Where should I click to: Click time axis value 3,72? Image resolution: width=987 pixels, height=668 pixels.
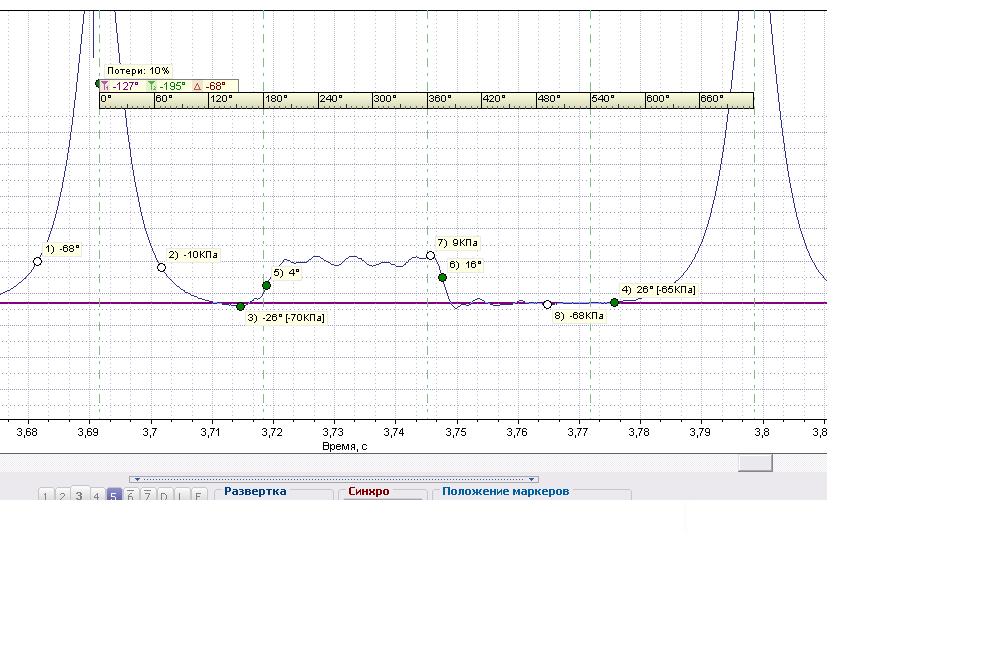(x=272, y=433)
